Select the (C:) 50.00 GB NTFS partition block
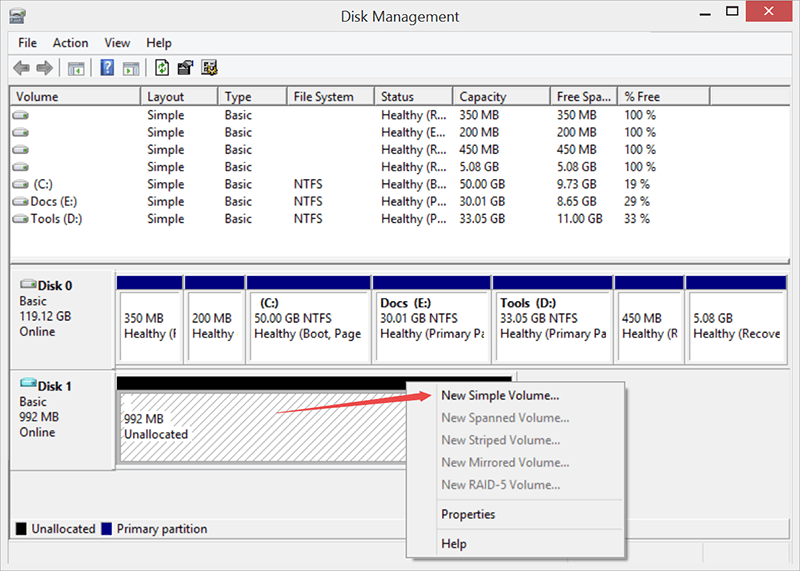 [308, 318]
